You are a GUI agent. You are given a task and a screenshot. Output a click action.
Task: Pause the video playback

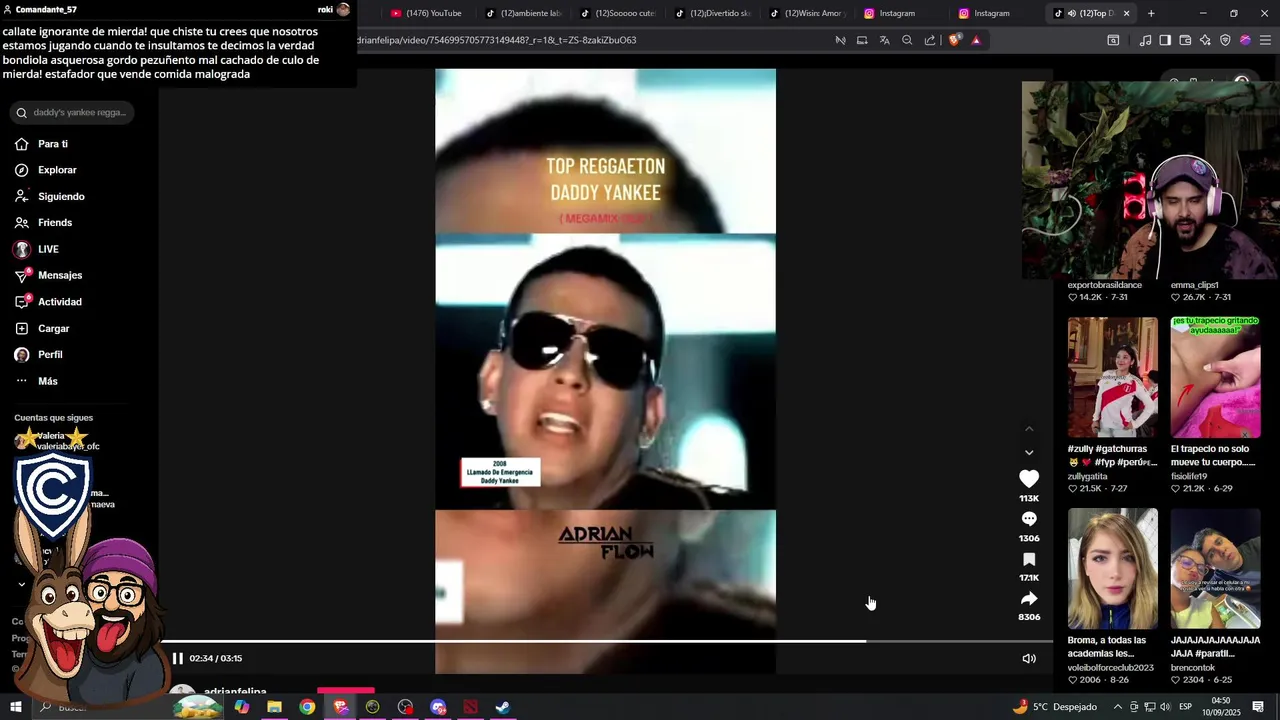point(177,658)
